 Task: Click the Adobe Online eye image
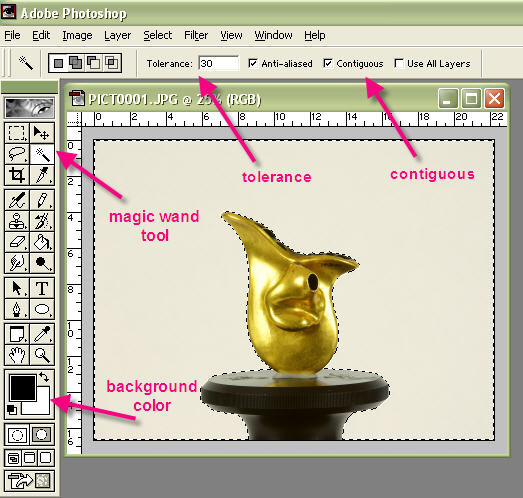tap(29, 108)
